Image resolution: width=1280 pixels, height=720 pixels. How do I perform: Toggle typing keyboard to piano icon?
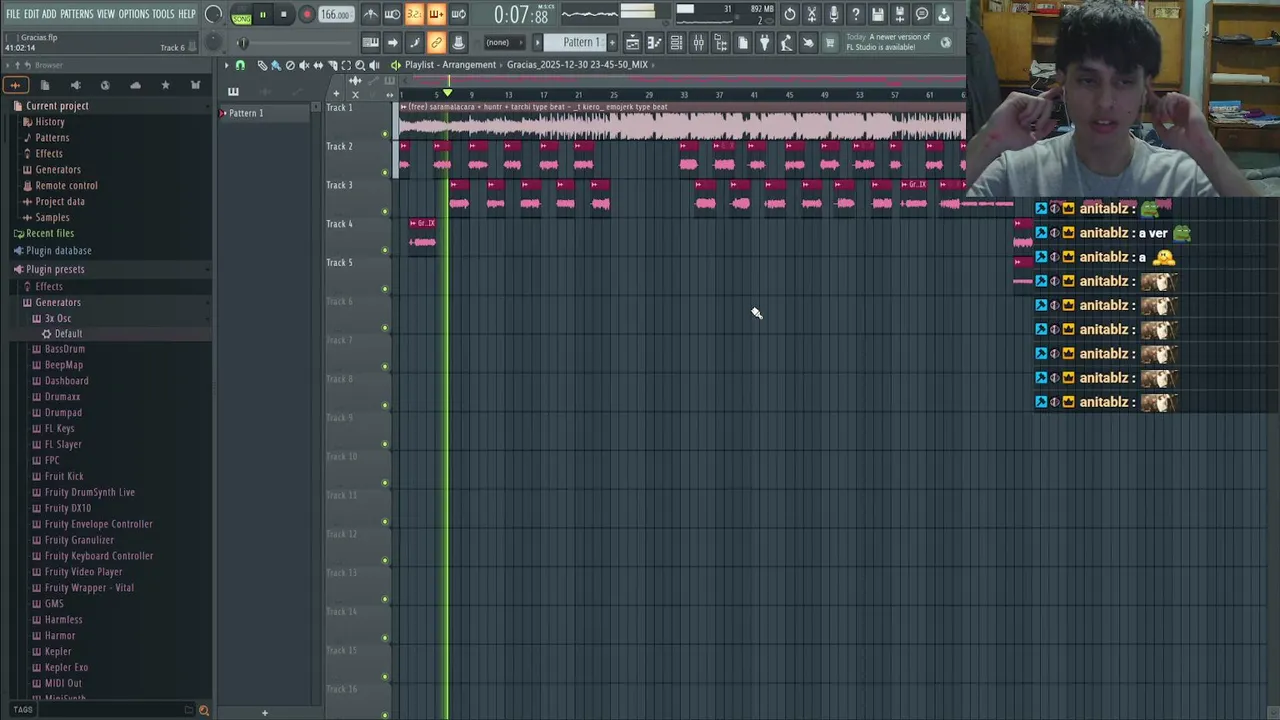pyautogui.click(x=370, y=42)
